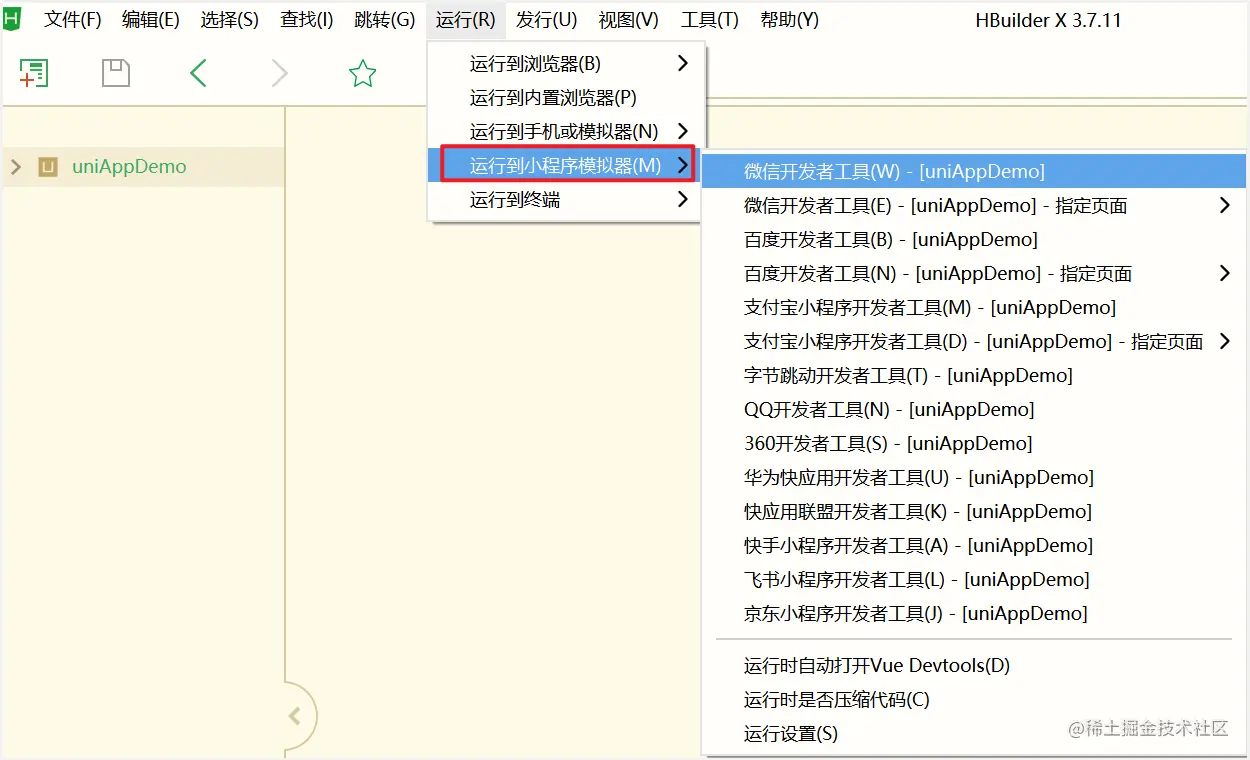This screenshot has height=760, width=1250.
Task: Open the 编辑(E) menu
Action: (151, 20)
